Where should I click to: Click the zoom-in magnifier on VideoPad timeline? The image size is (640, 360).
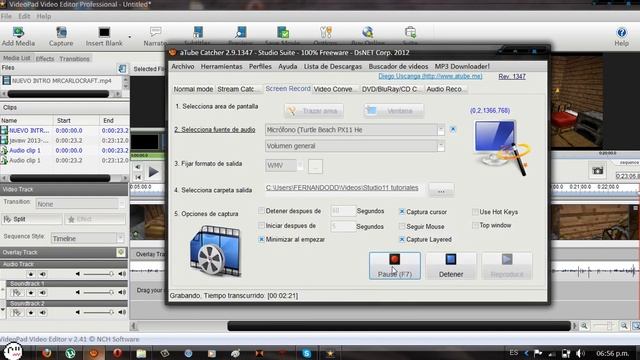point(624,326)
